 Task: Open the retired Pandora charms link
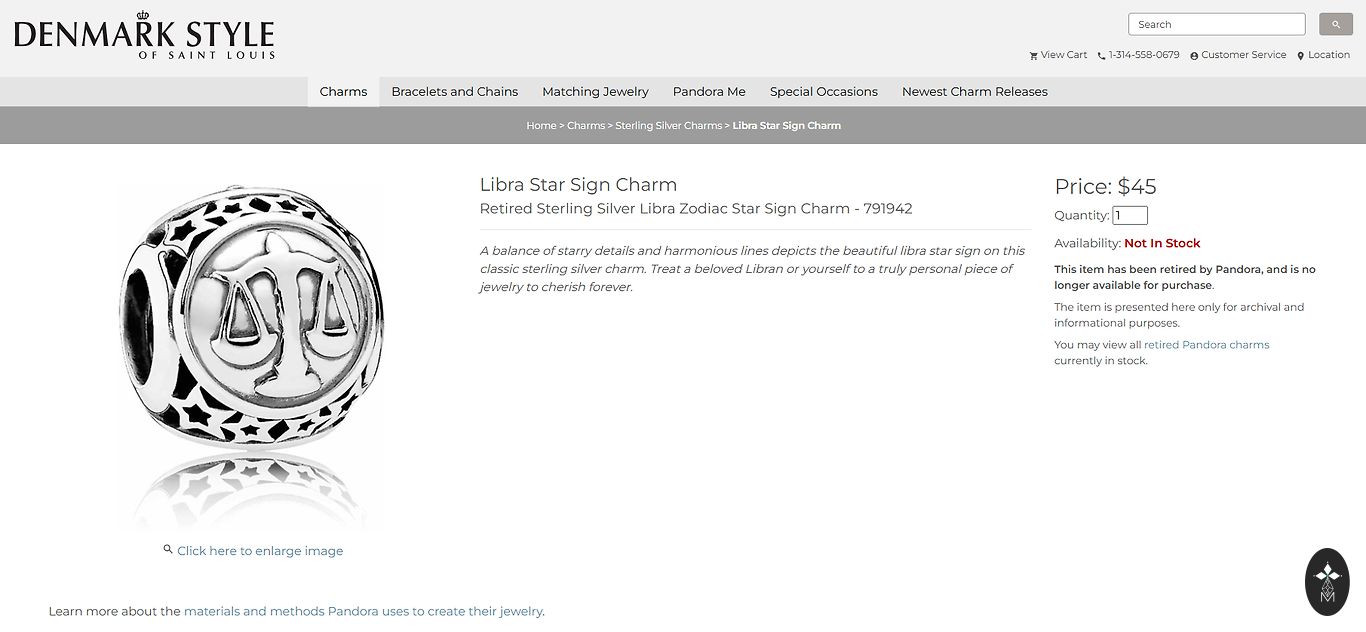coord(1207,345)
